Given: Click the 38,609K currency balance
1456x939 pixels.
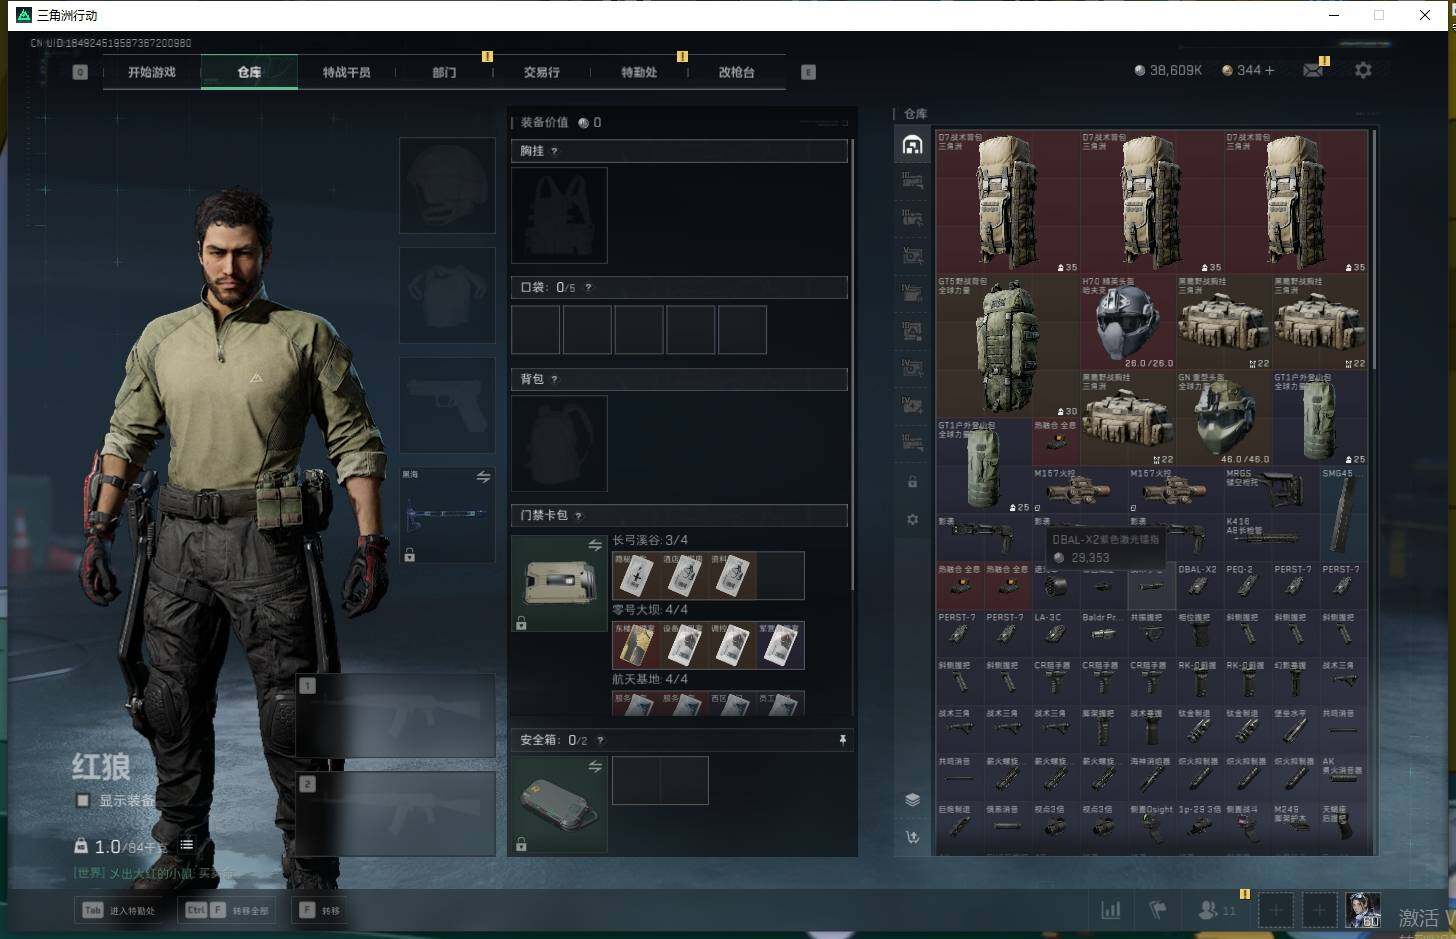Looking at the screenshot, I should click(1168, 70).
